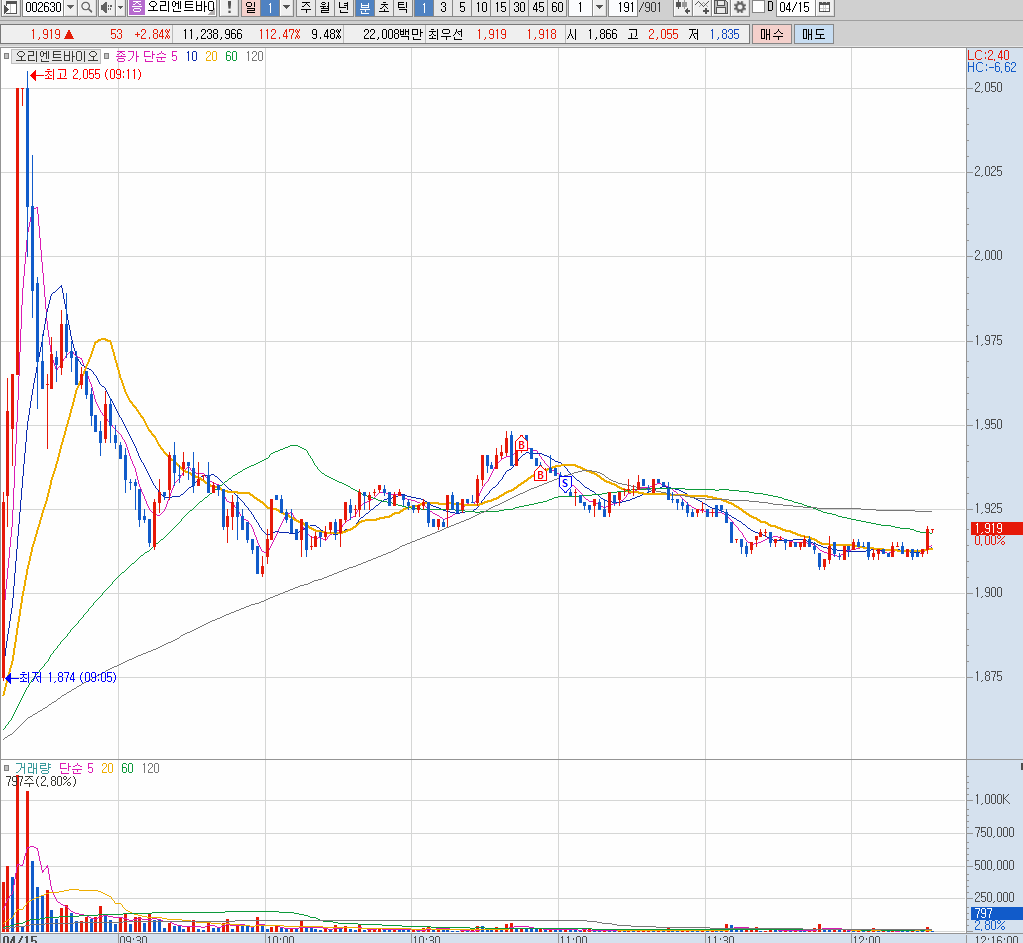Image resolution: width=1023 pixels, height=943 pixels.
Task: Expand the interval dropdown after 60
Action: tap(599, 8)
